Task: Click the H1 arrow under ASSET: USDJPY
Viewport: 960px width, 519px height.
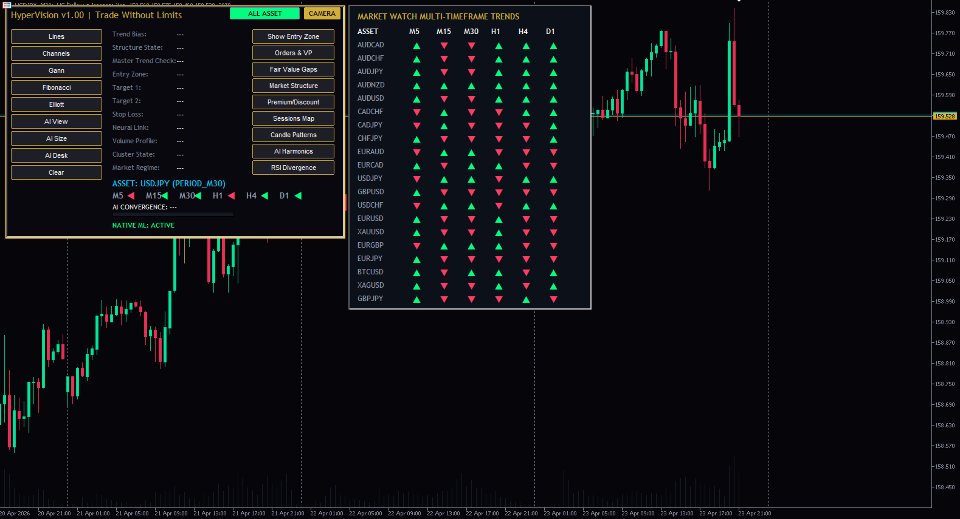Action: point(231,196)
